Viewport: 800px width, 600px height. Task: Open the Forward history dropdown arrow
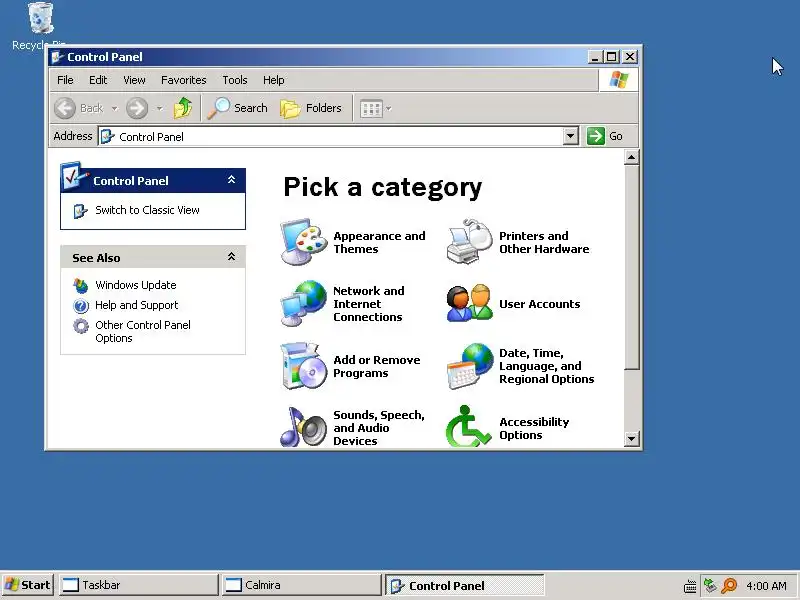(x=160, y=108)
